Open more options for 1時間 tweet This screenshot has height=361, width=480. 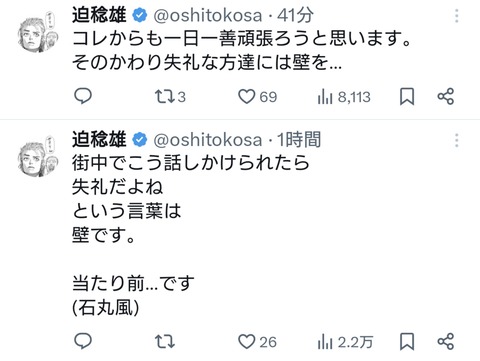point(457,140)
